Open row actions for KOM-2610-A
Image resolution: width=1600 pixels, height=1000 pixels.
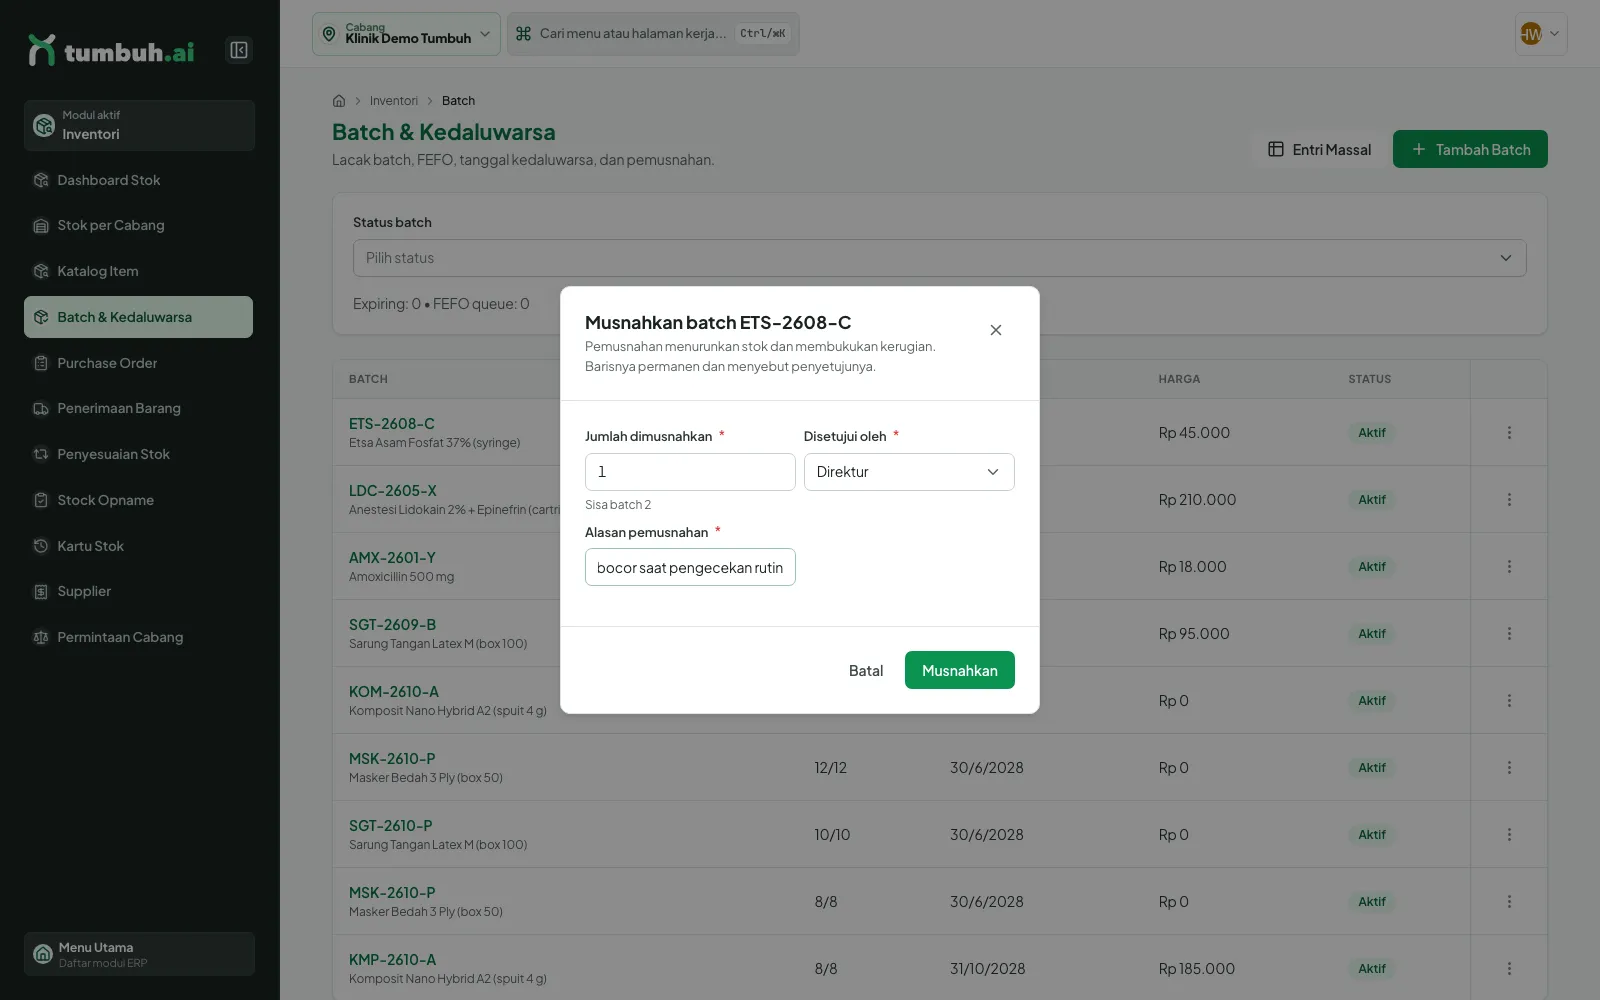tap(1509, 701)
